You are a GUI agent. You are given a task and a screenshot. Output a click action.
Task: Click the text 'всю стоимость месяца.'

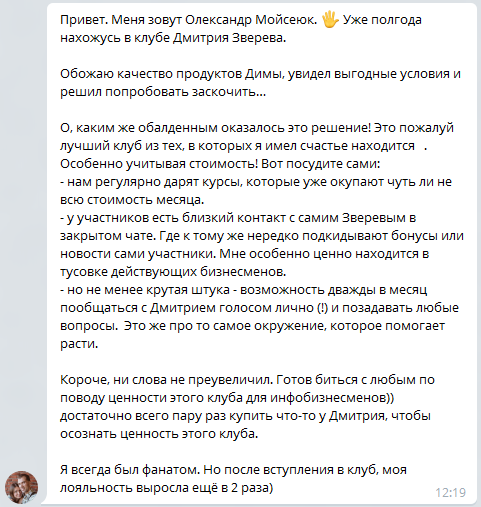click(x=132, y=200)
